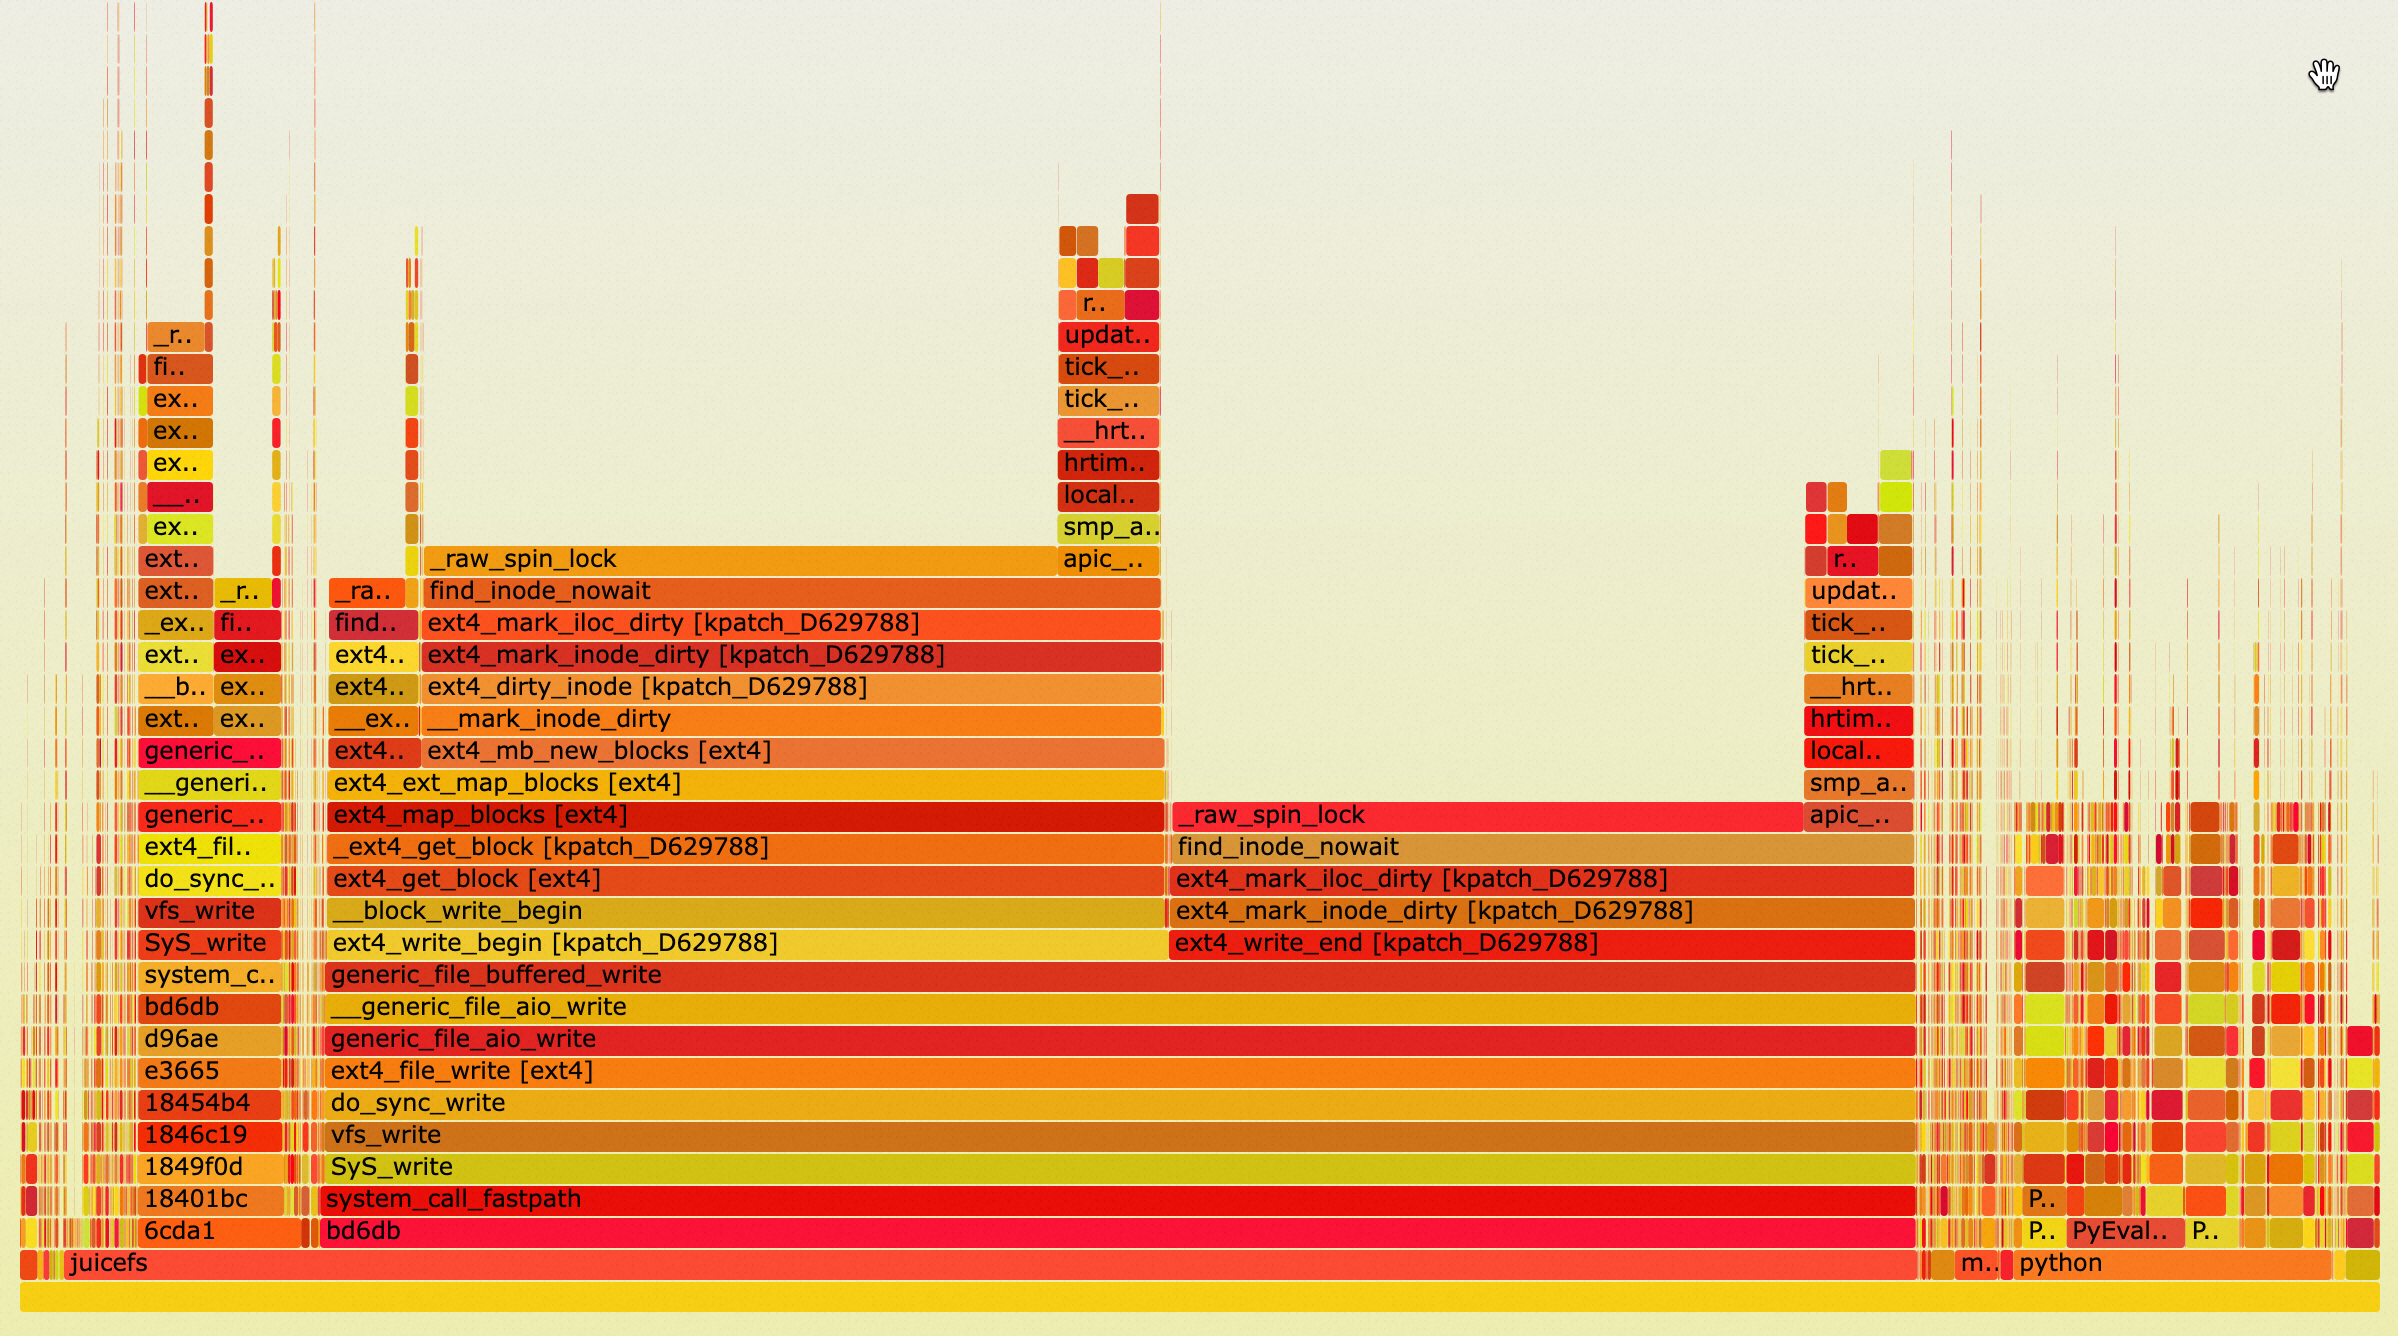2398x1336 pixels.
Task: Select the wide do_sync_write frame
Action: coord(1120,1104)
